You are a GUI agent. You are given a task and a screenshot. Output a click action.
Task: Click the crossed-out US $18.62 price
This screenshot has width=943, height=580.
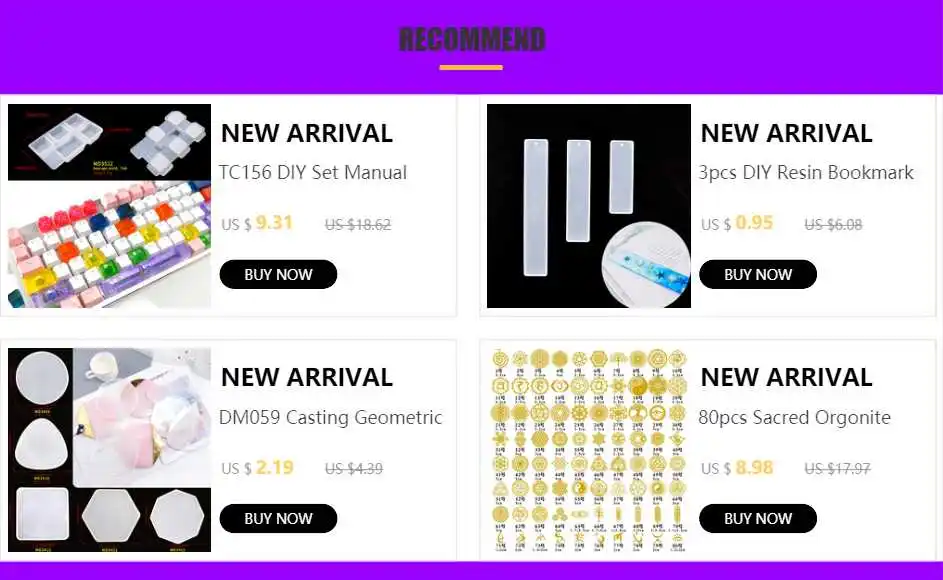358,225
